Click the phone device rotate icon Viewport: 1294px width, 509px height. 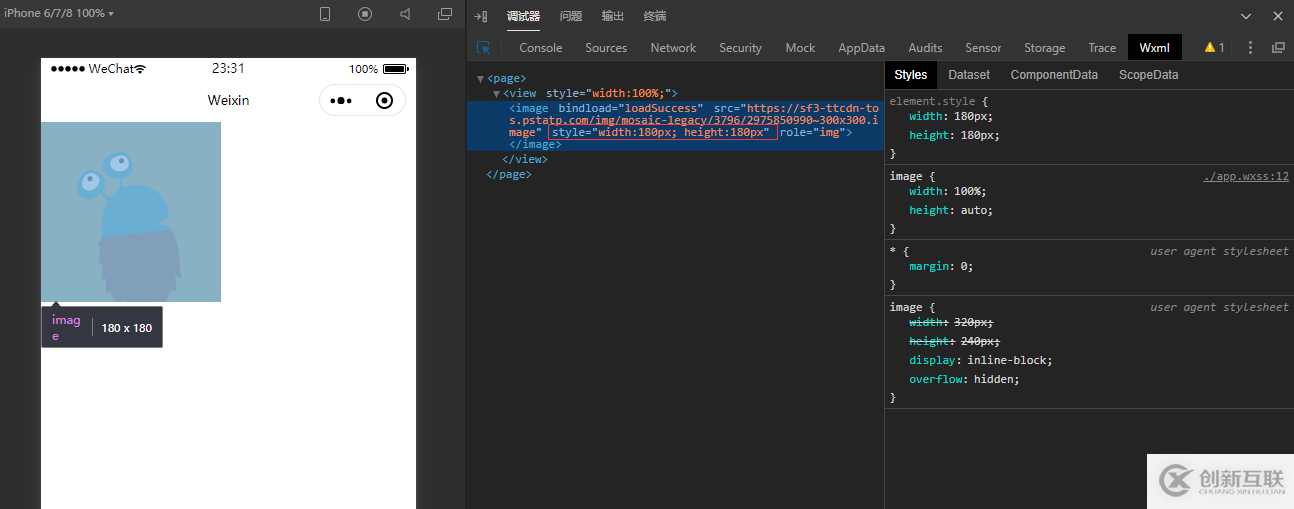click(x=325, y=14)
